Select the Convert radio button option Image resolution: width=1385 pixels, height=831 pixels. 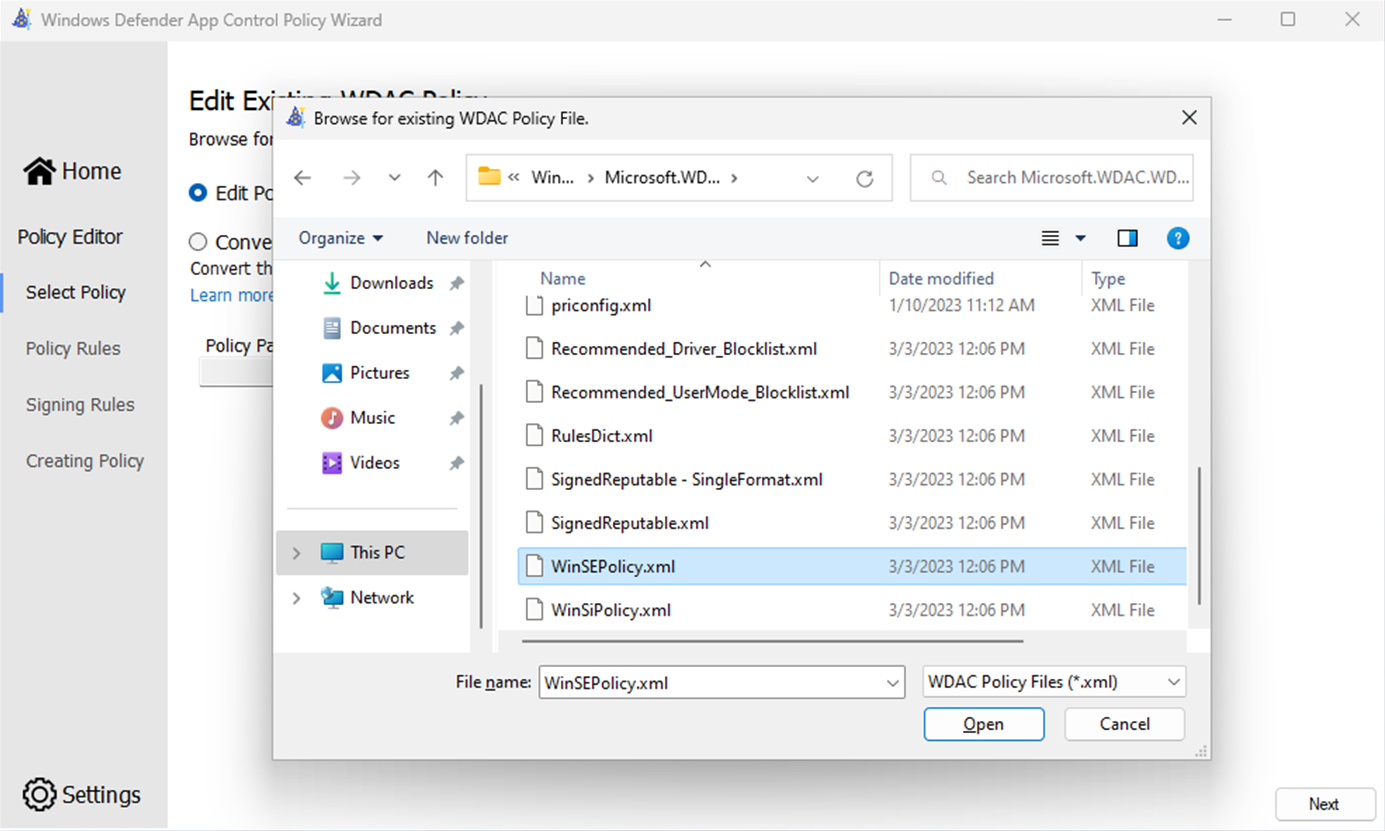tap(198, 242)
